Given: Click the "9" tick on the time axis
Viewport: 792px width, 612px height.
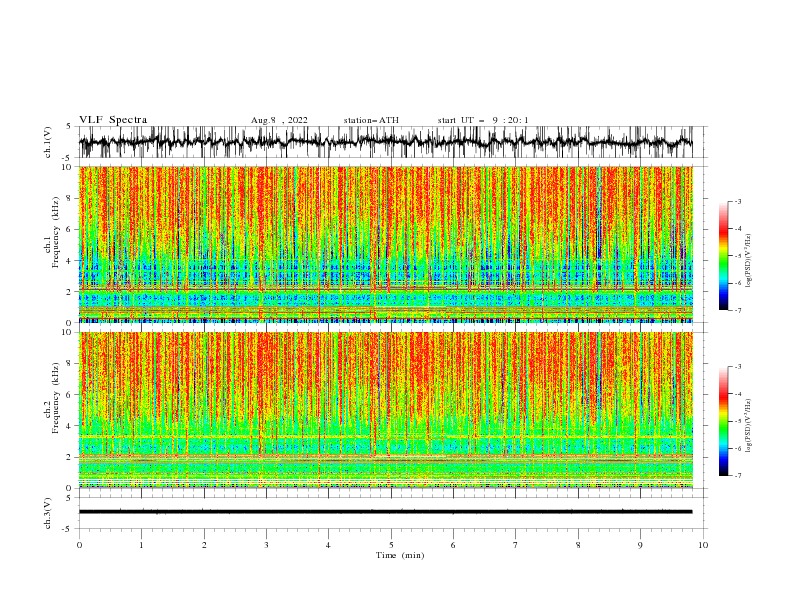Looking at the screenshot, I should point(640,545).
